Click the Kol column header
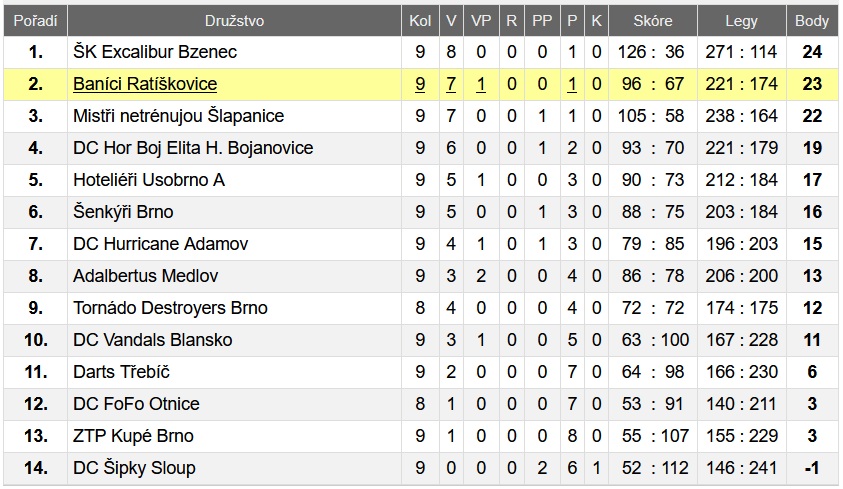 pyautogui.click(x=420, y=20)
